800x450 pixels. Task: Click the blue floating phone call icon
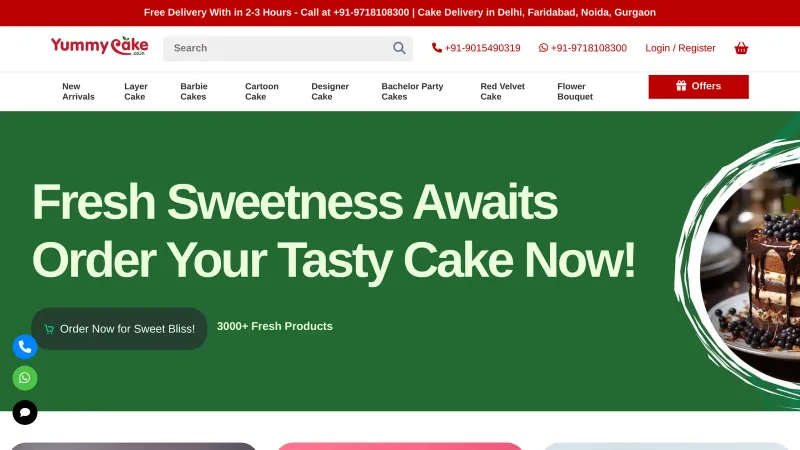(25, 347)
